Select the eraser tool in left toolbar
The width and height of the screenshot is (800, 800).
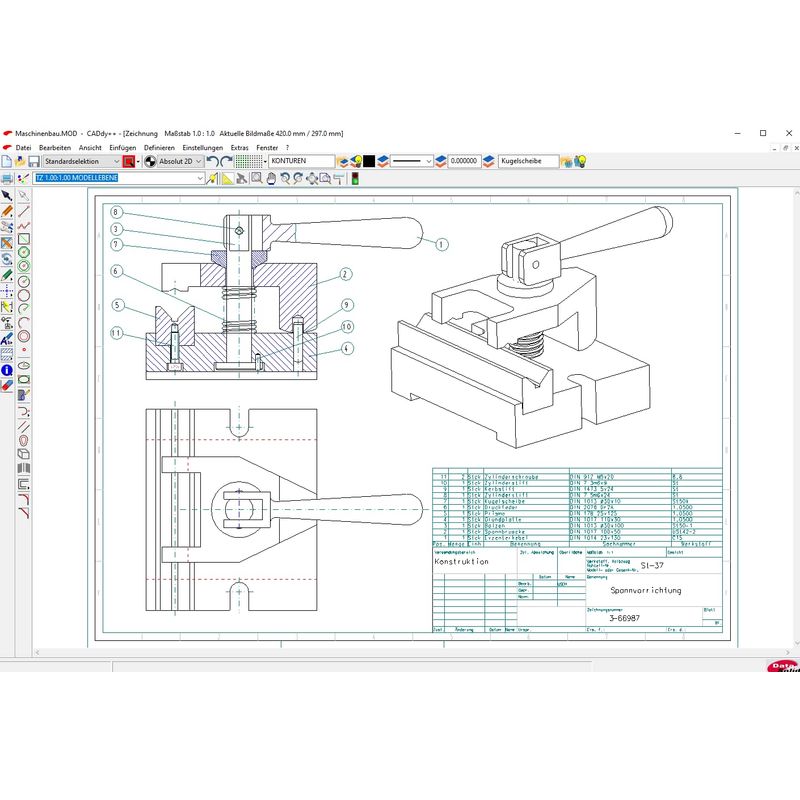point(7,384)
